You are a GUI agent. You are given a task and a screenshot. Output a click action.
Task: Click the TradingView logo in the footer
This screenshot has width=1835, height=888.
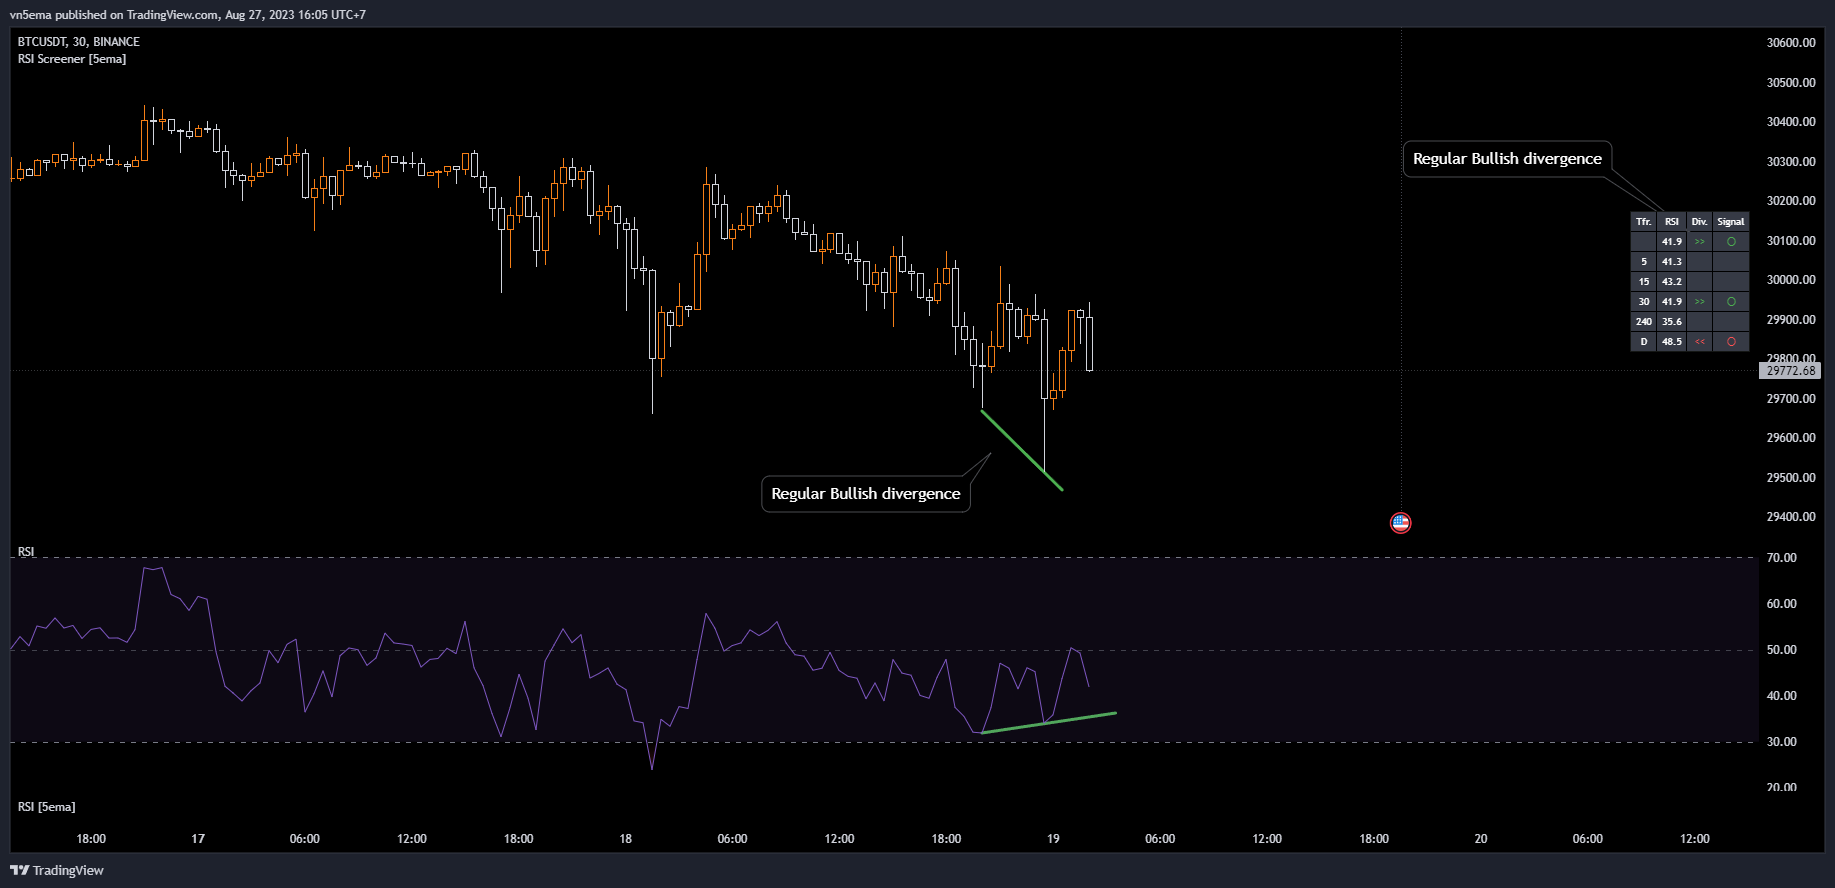(x=57, y=870)
